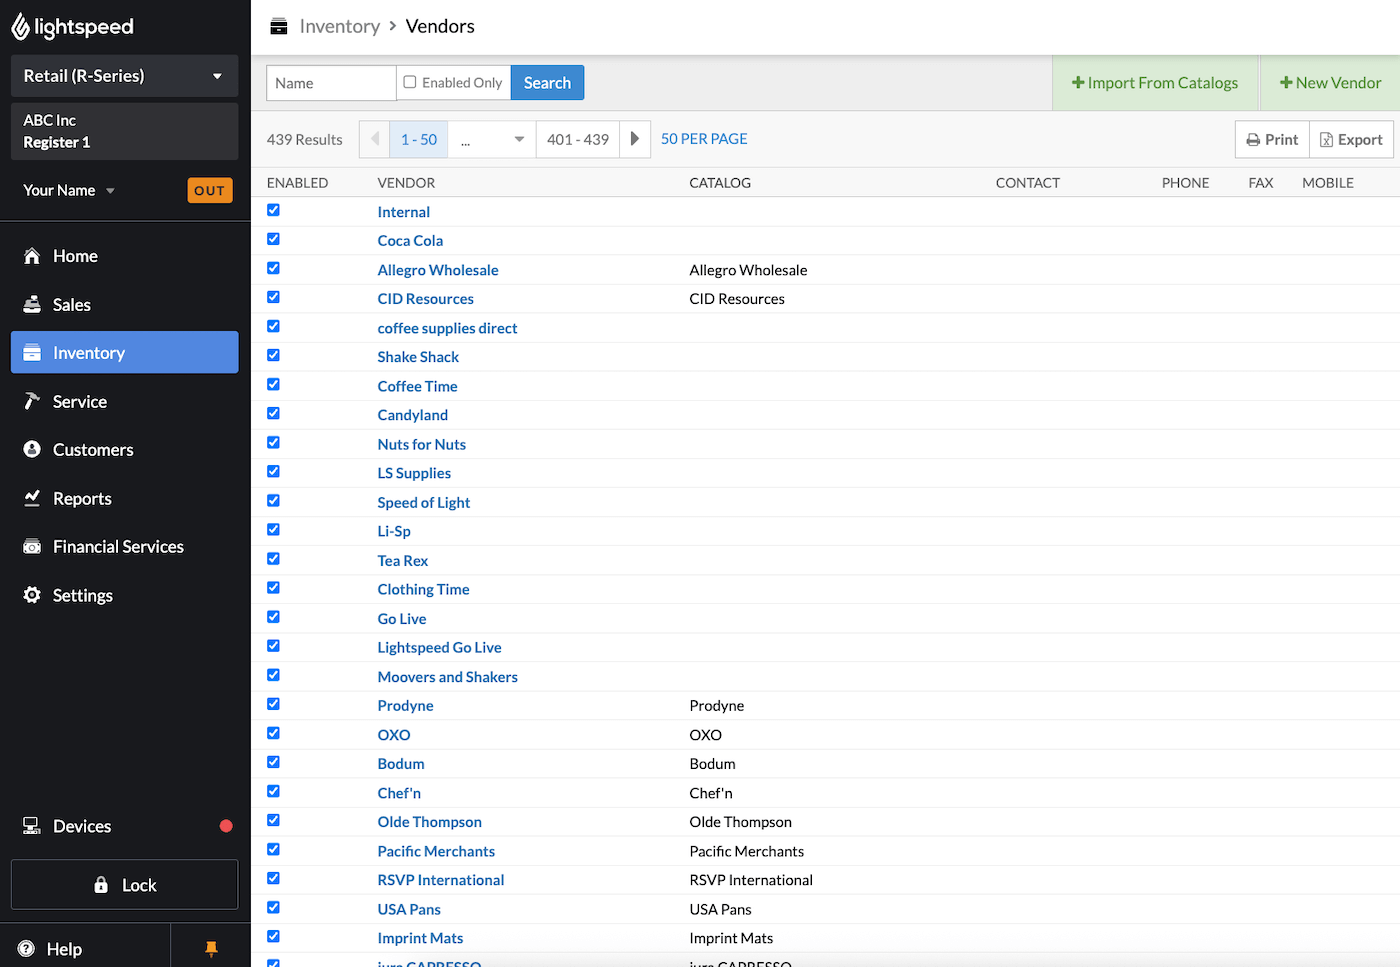Open the Help menu at the bottom
The image size is (1400, 967).
(x=64, y=948)
